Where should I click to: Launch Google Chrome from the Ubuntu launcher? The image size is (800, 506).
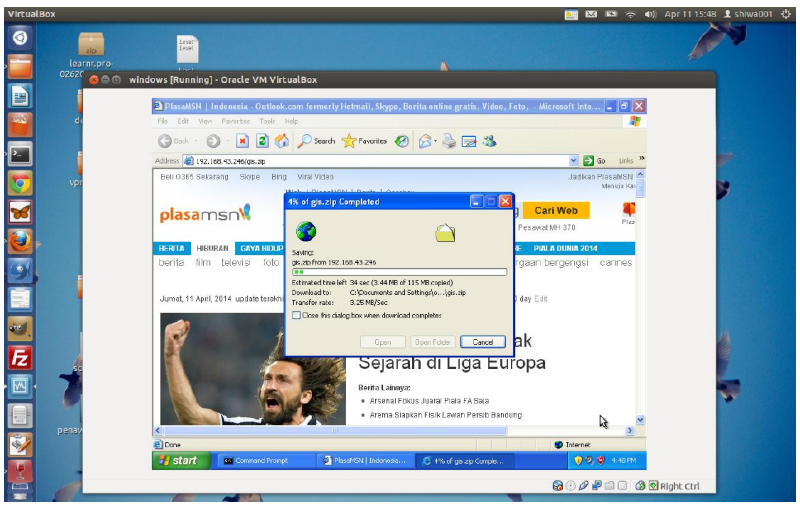click(x=19, y=184)
